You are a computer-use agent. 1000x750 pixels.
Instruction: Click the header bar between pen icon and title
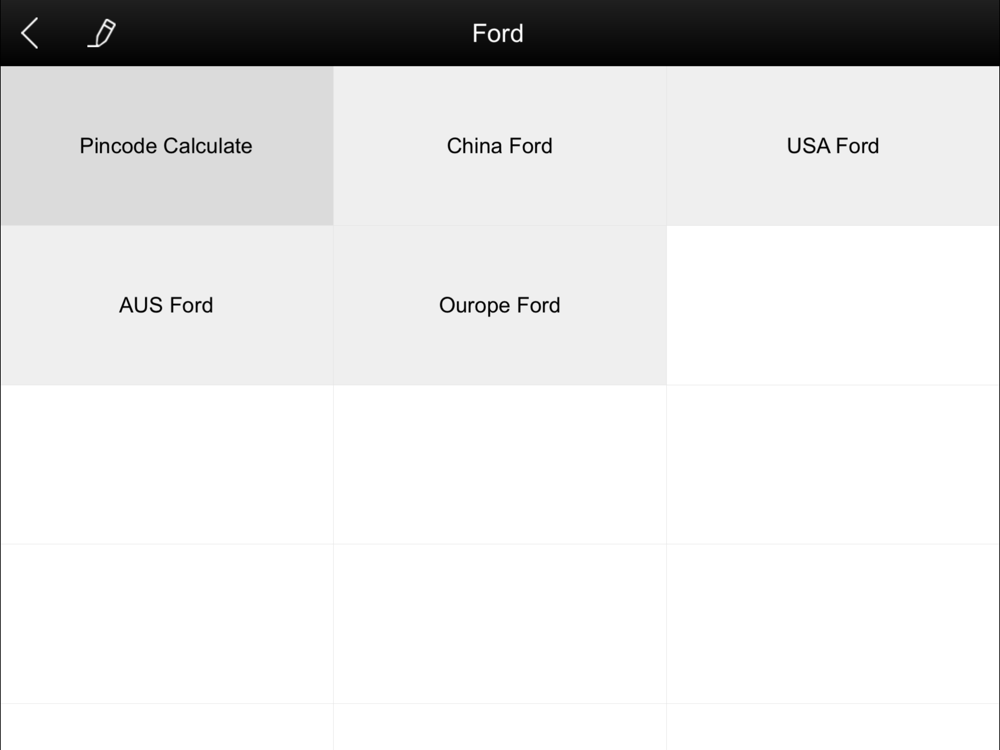coord(290,33)
